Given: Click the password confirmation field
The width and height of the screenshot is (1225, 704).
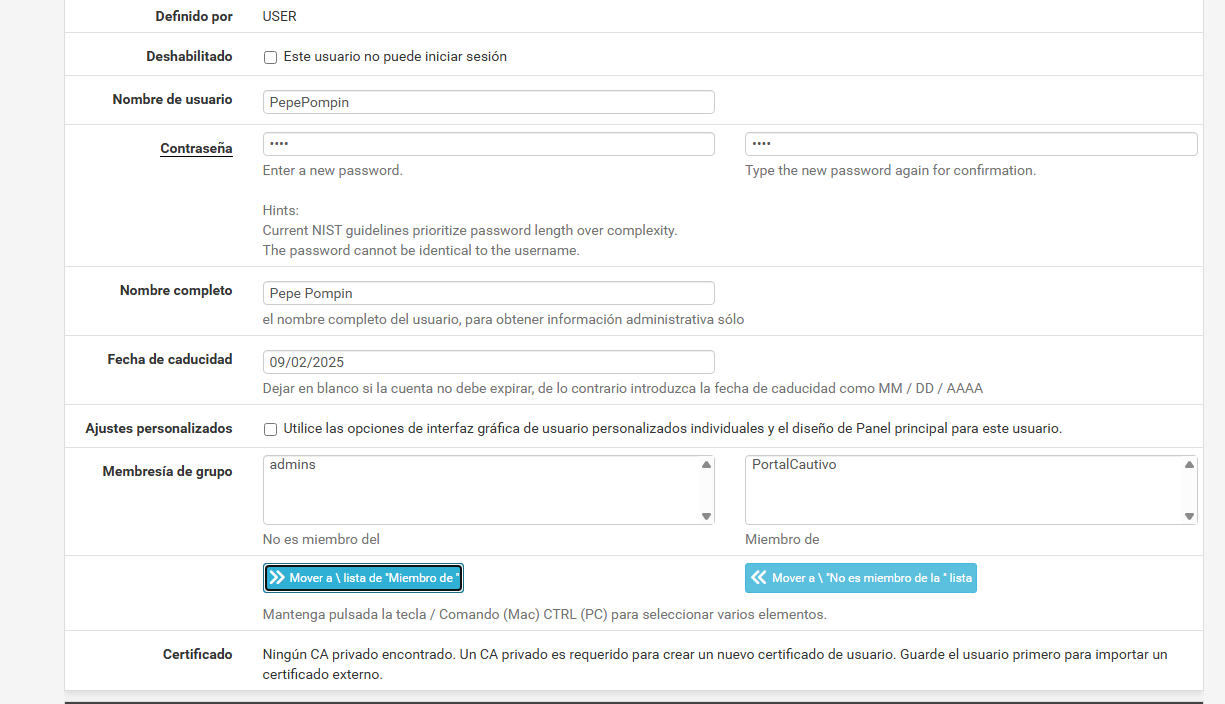Looking at the screenshot, I should point(970,144).
